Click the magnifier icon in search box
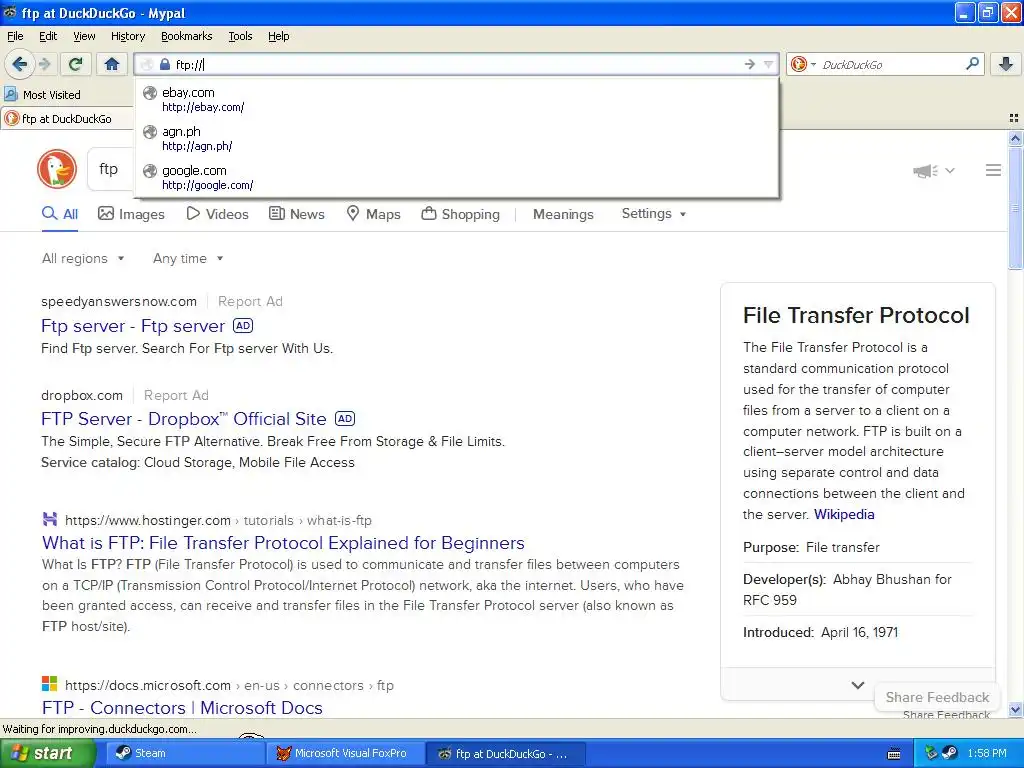 pyautogui.click(x=972, y=64)
